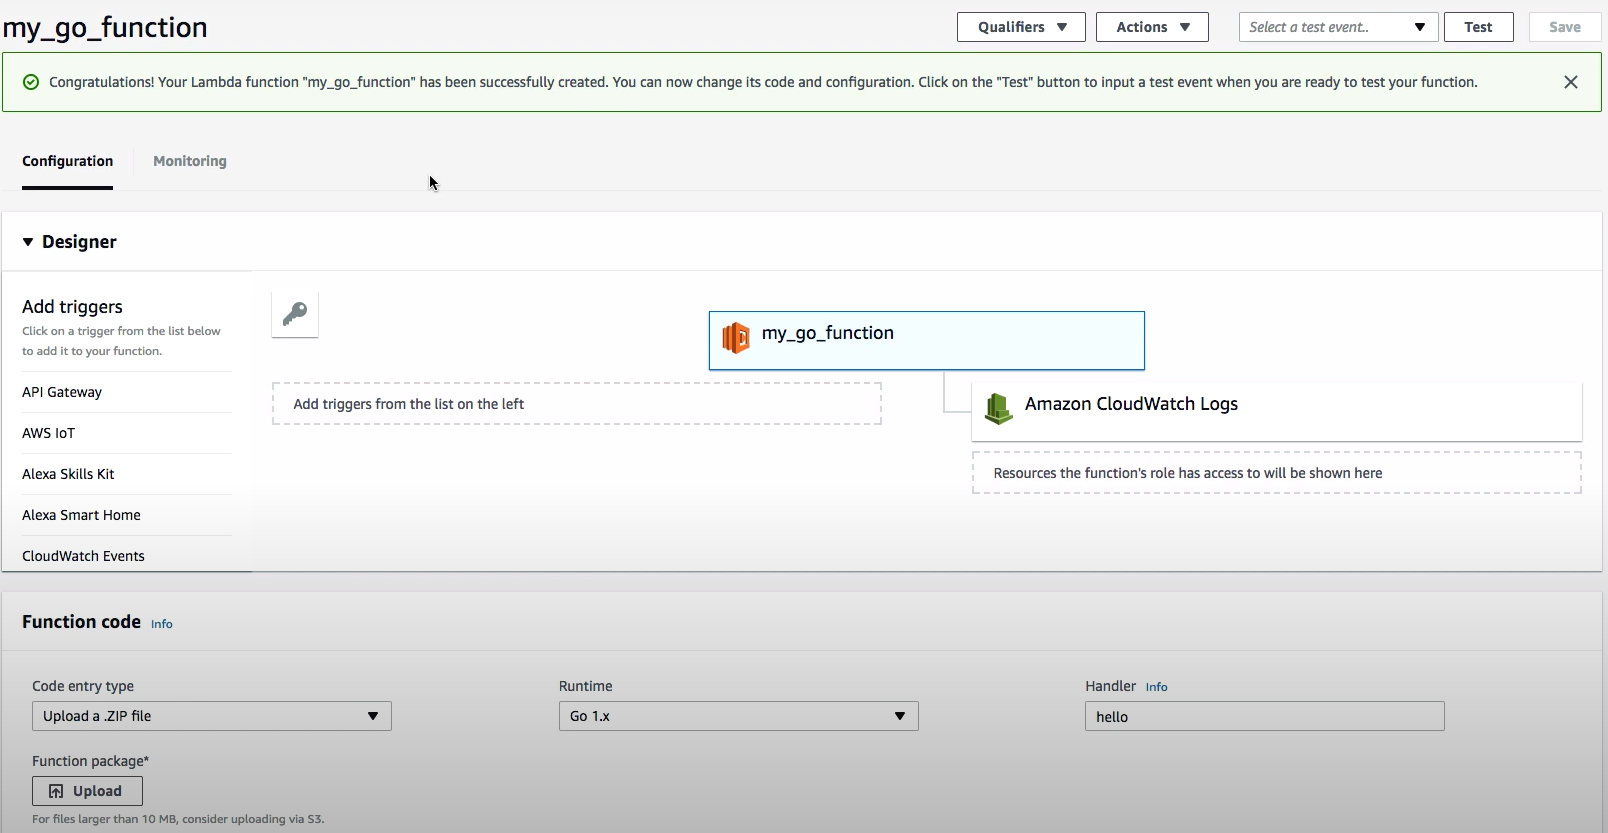Open the Runtime Go 1.x dropdown
1608x833 pixels.
point(738,716)
